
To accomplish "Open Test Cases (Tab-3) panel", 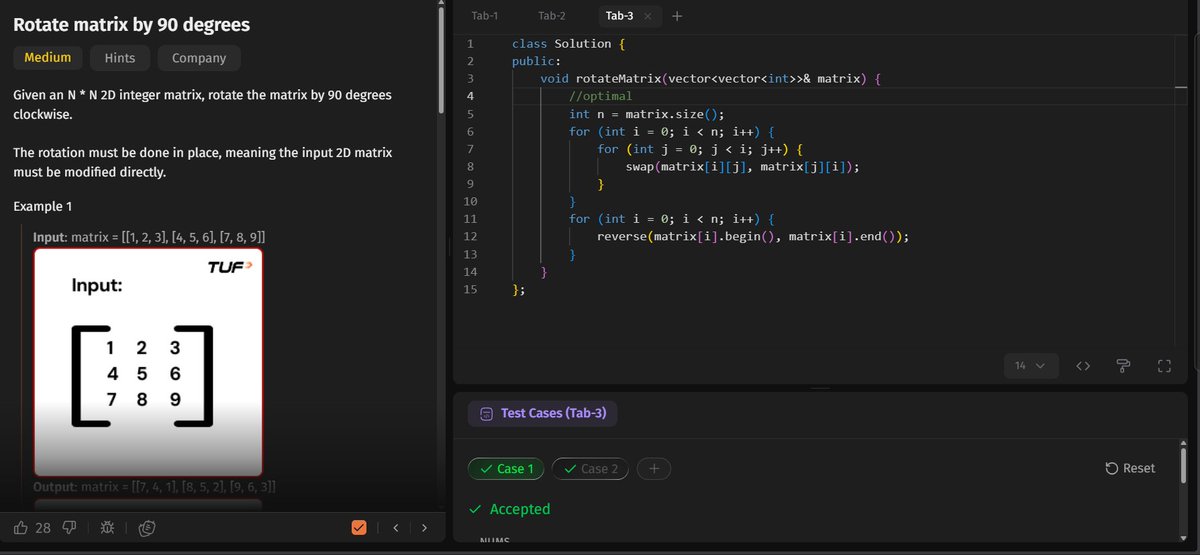I will (542, 413).
